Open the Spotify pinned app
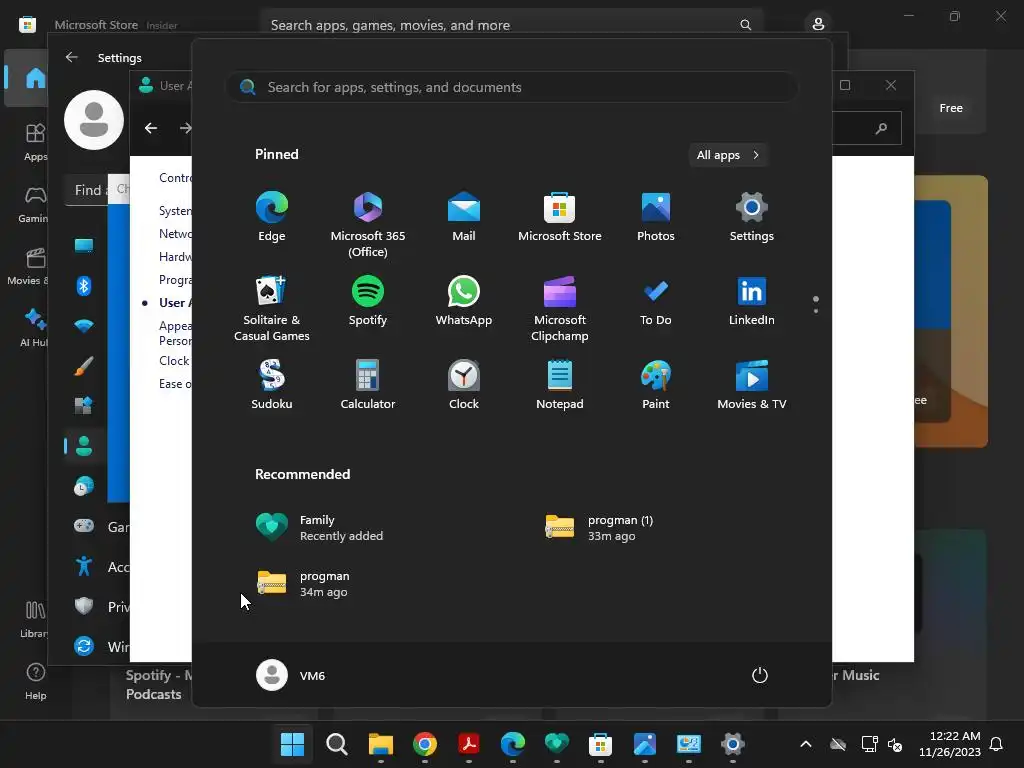The width and height of the screenshot is (1024, 768). tap(368, 300)
